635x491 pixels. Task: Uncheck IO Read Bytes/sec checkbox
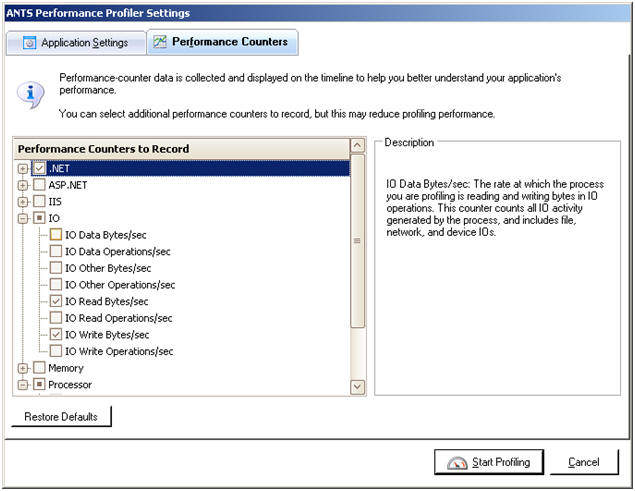coord(56,301)
